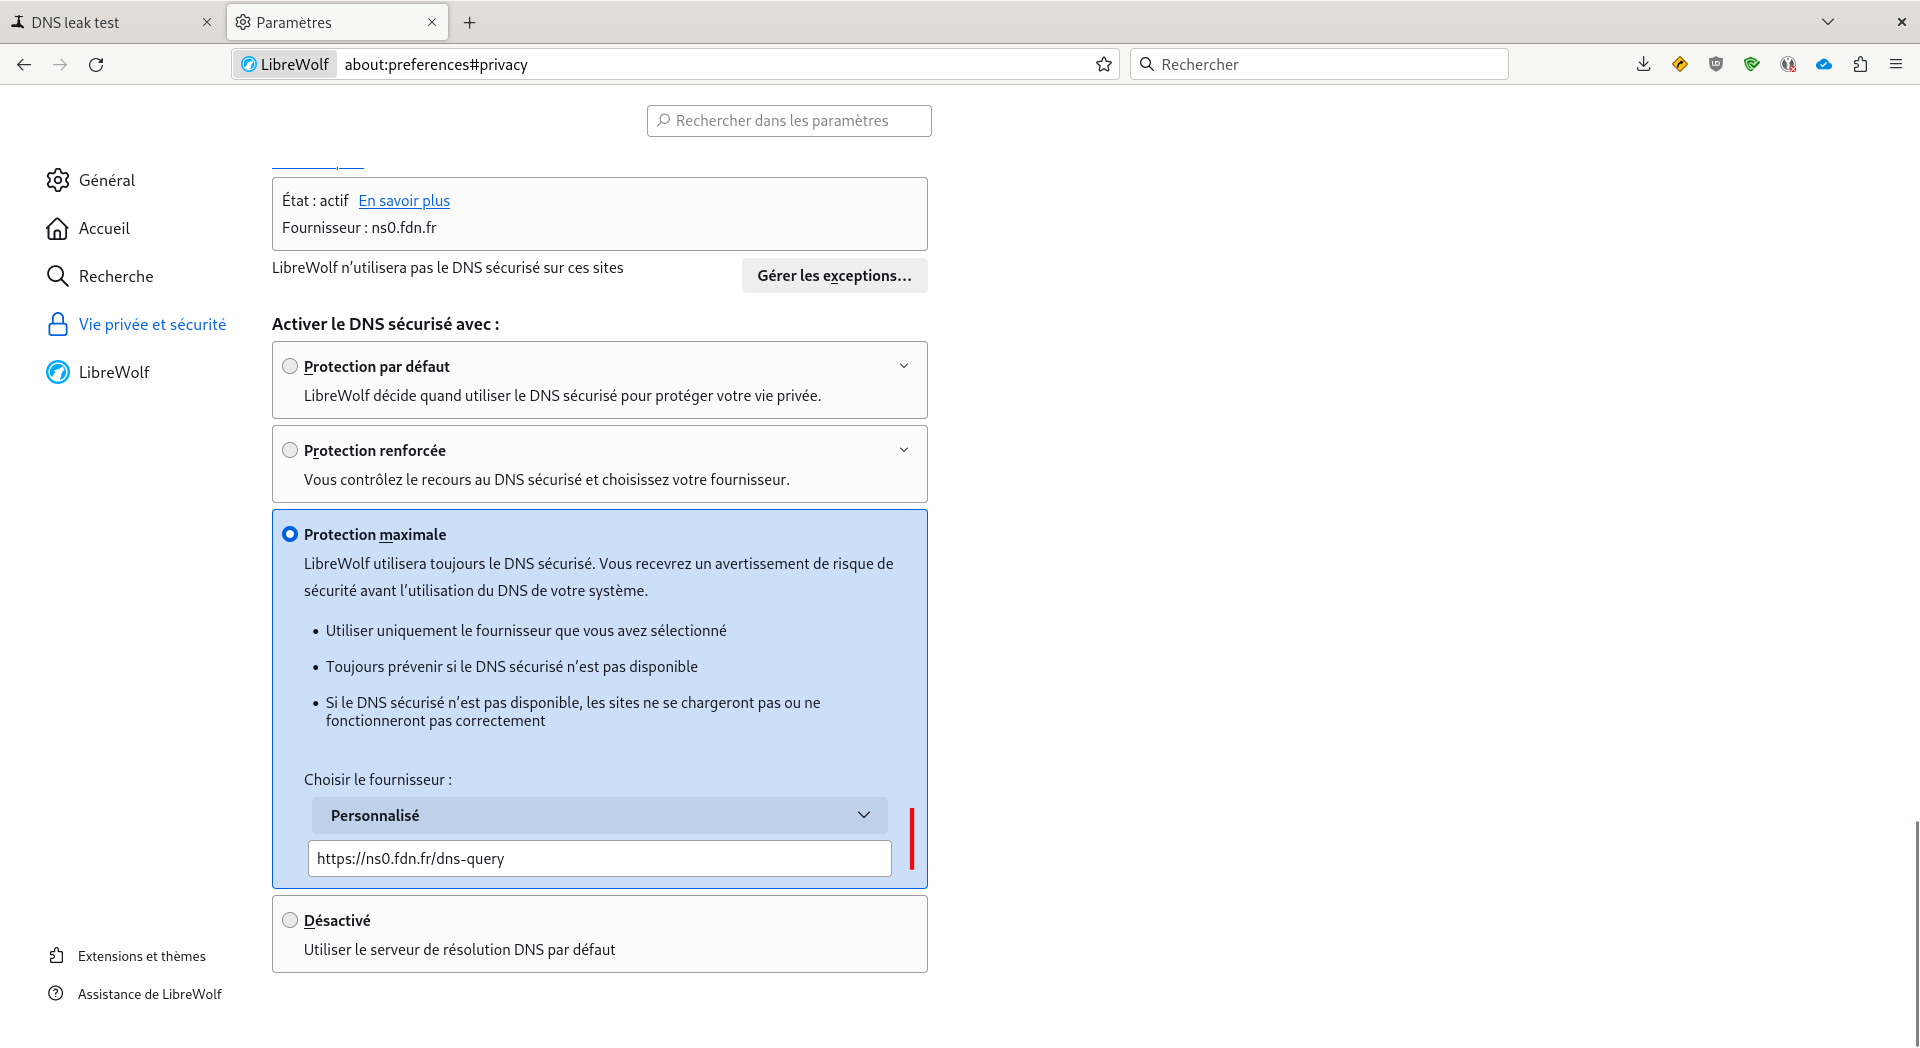Select the Protection par défaut radio button
This screenshot has height=1048, width=1920.
(x=290, y=366)
